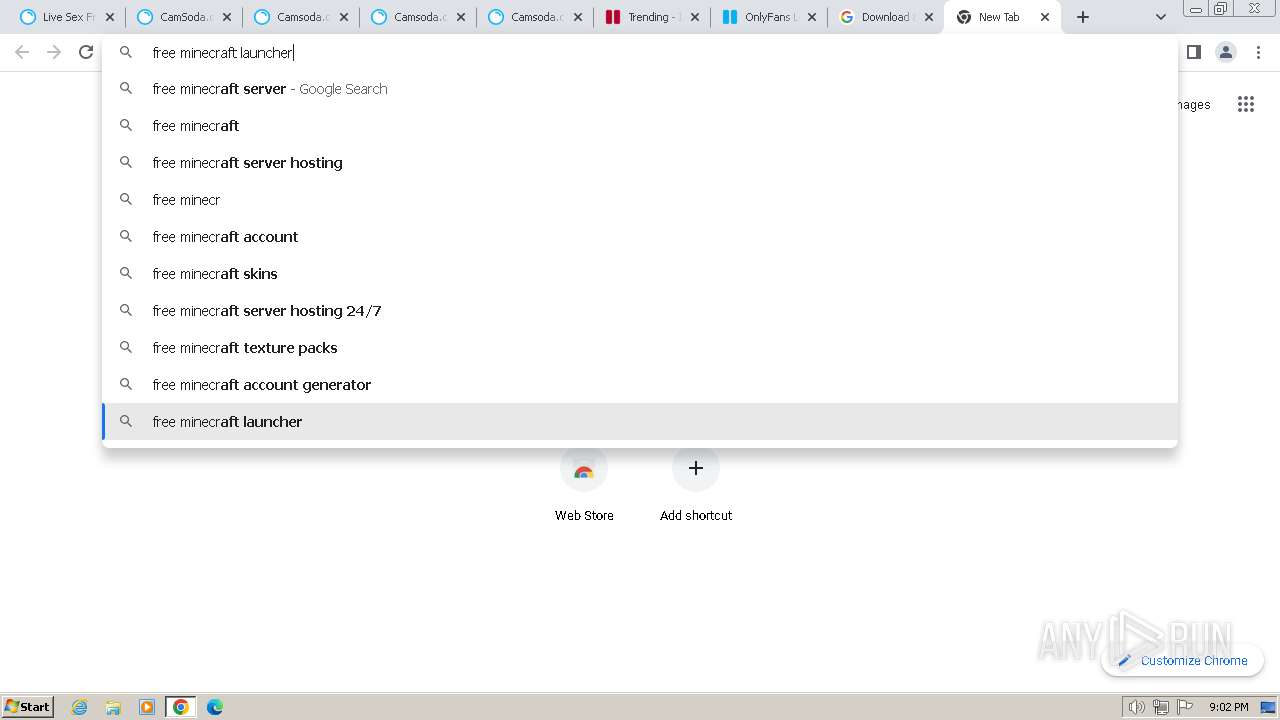Close the New Tab tab

(x=1045, y=17)
